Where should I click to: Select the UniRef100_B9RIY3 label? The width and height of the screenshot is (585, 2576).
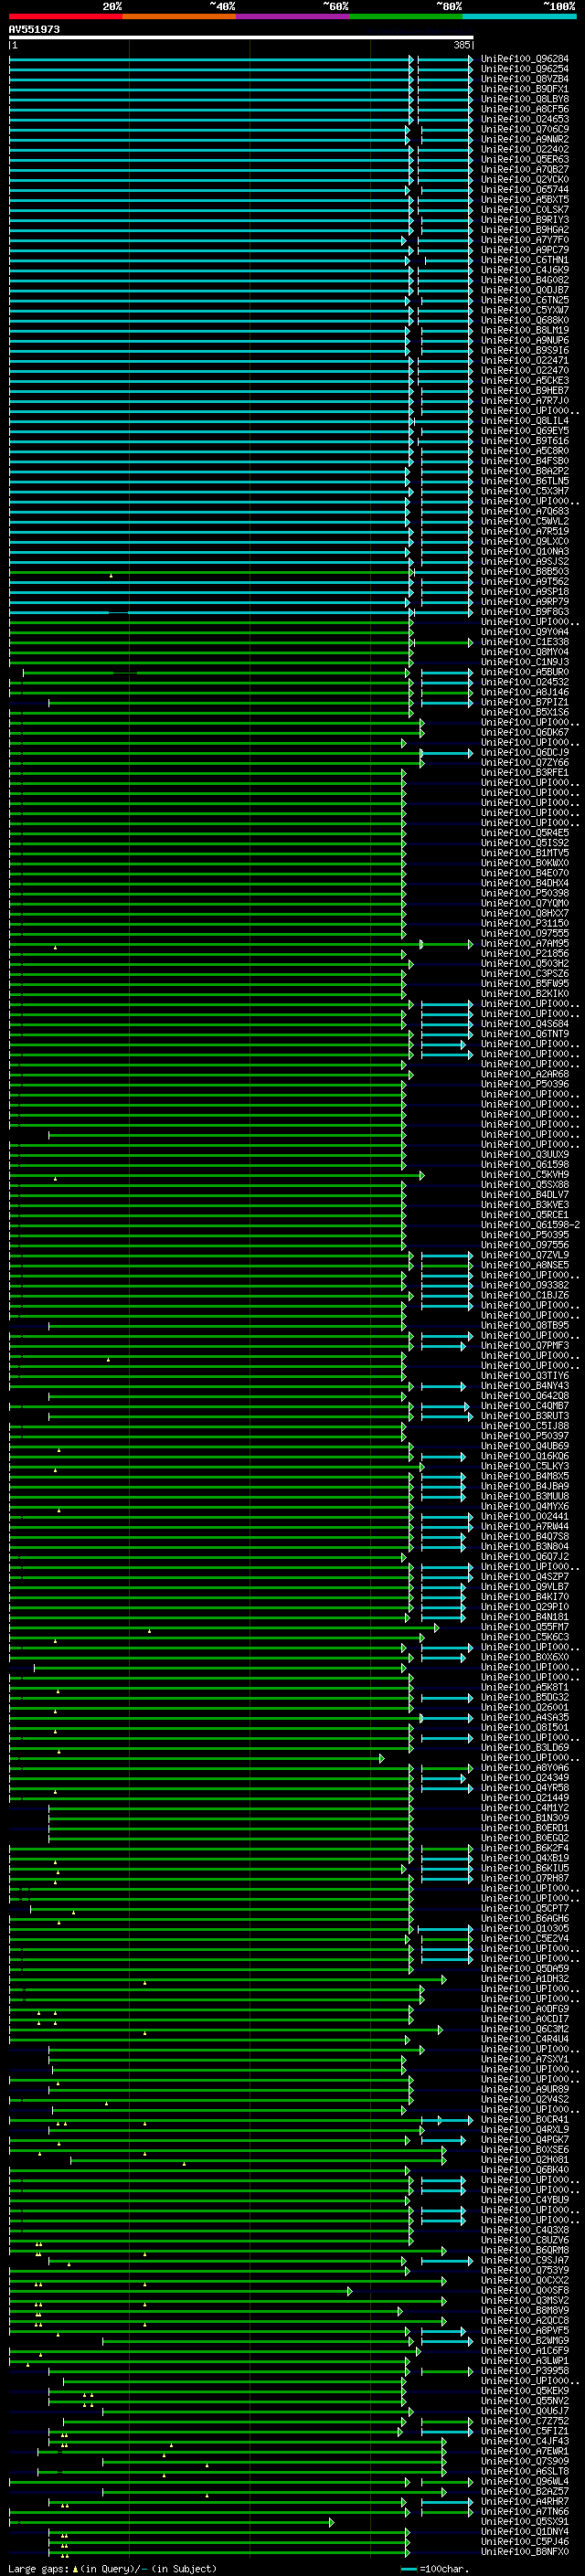coord(524,220)
